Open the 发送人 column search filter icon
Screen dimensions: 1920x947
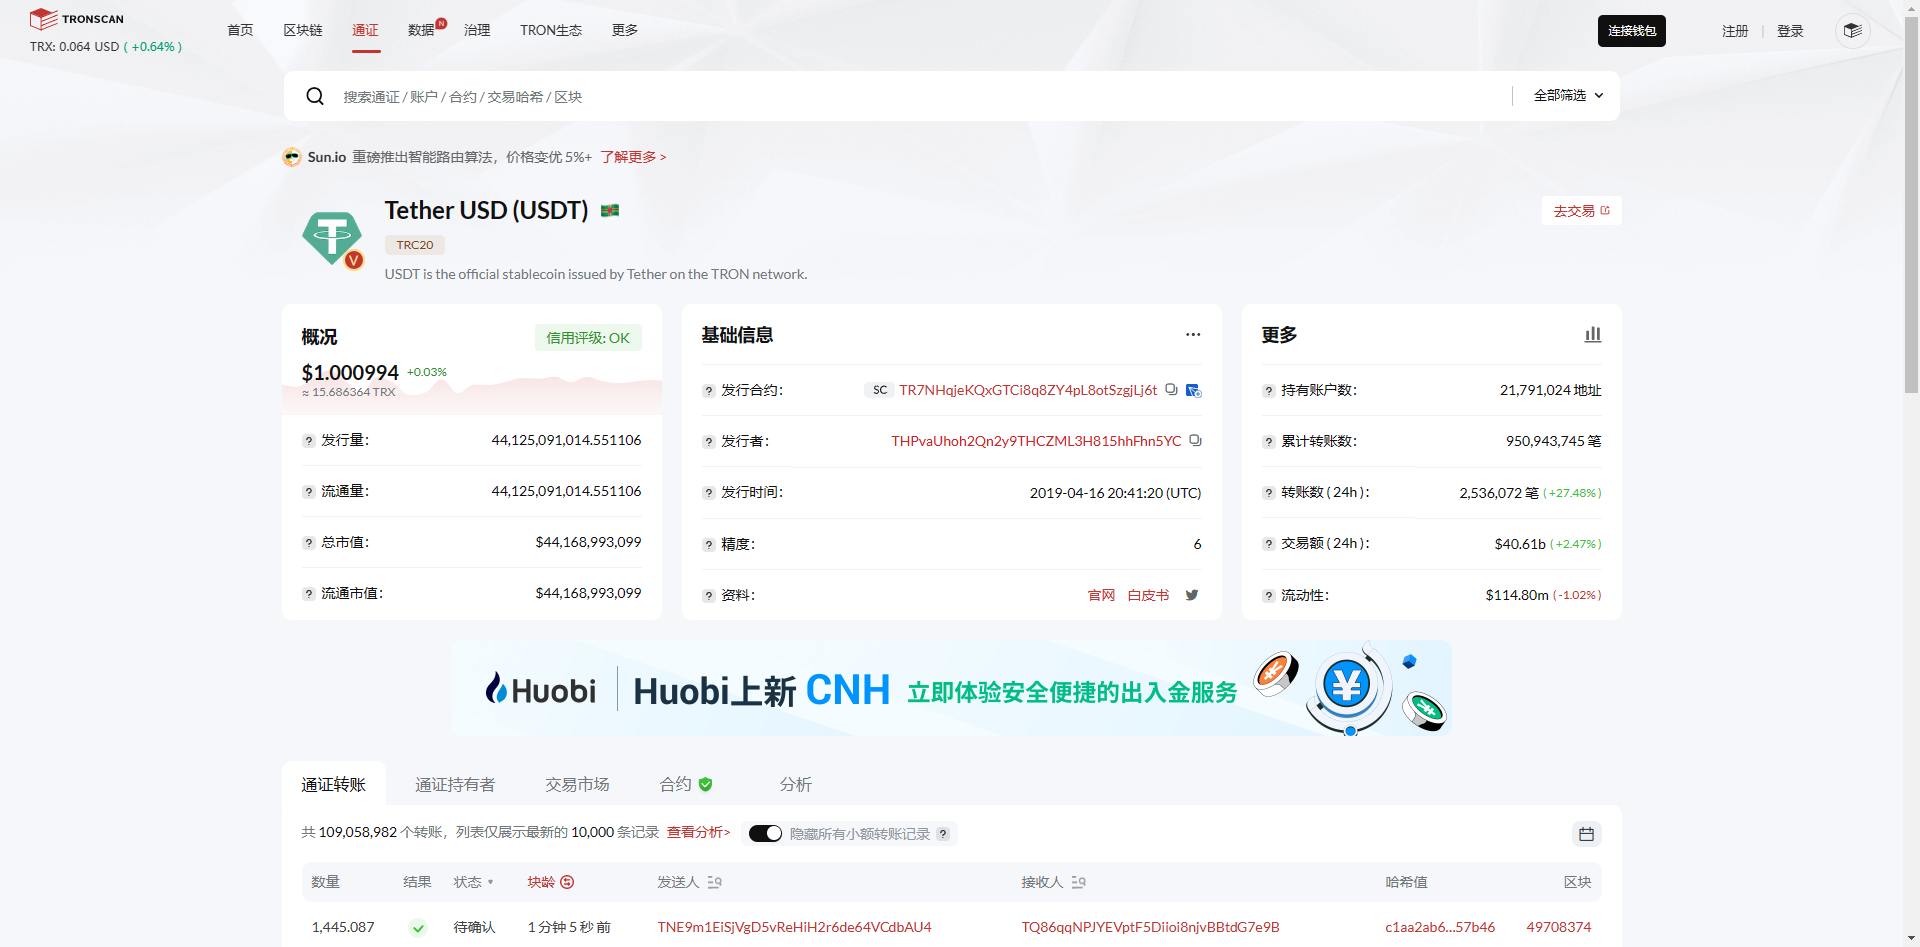coord(714,882)
